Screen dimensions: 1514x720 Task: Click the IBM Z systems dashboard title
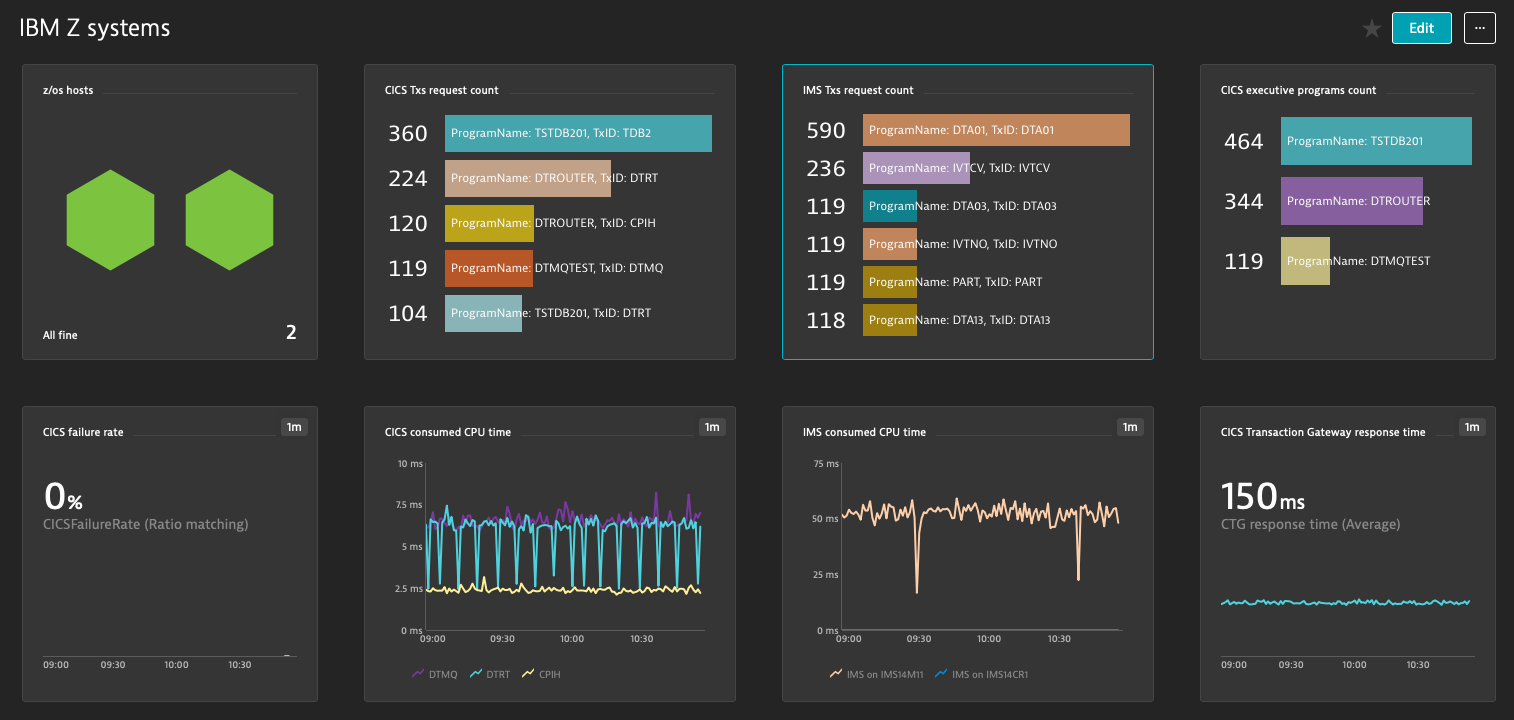tap(95, 28)
